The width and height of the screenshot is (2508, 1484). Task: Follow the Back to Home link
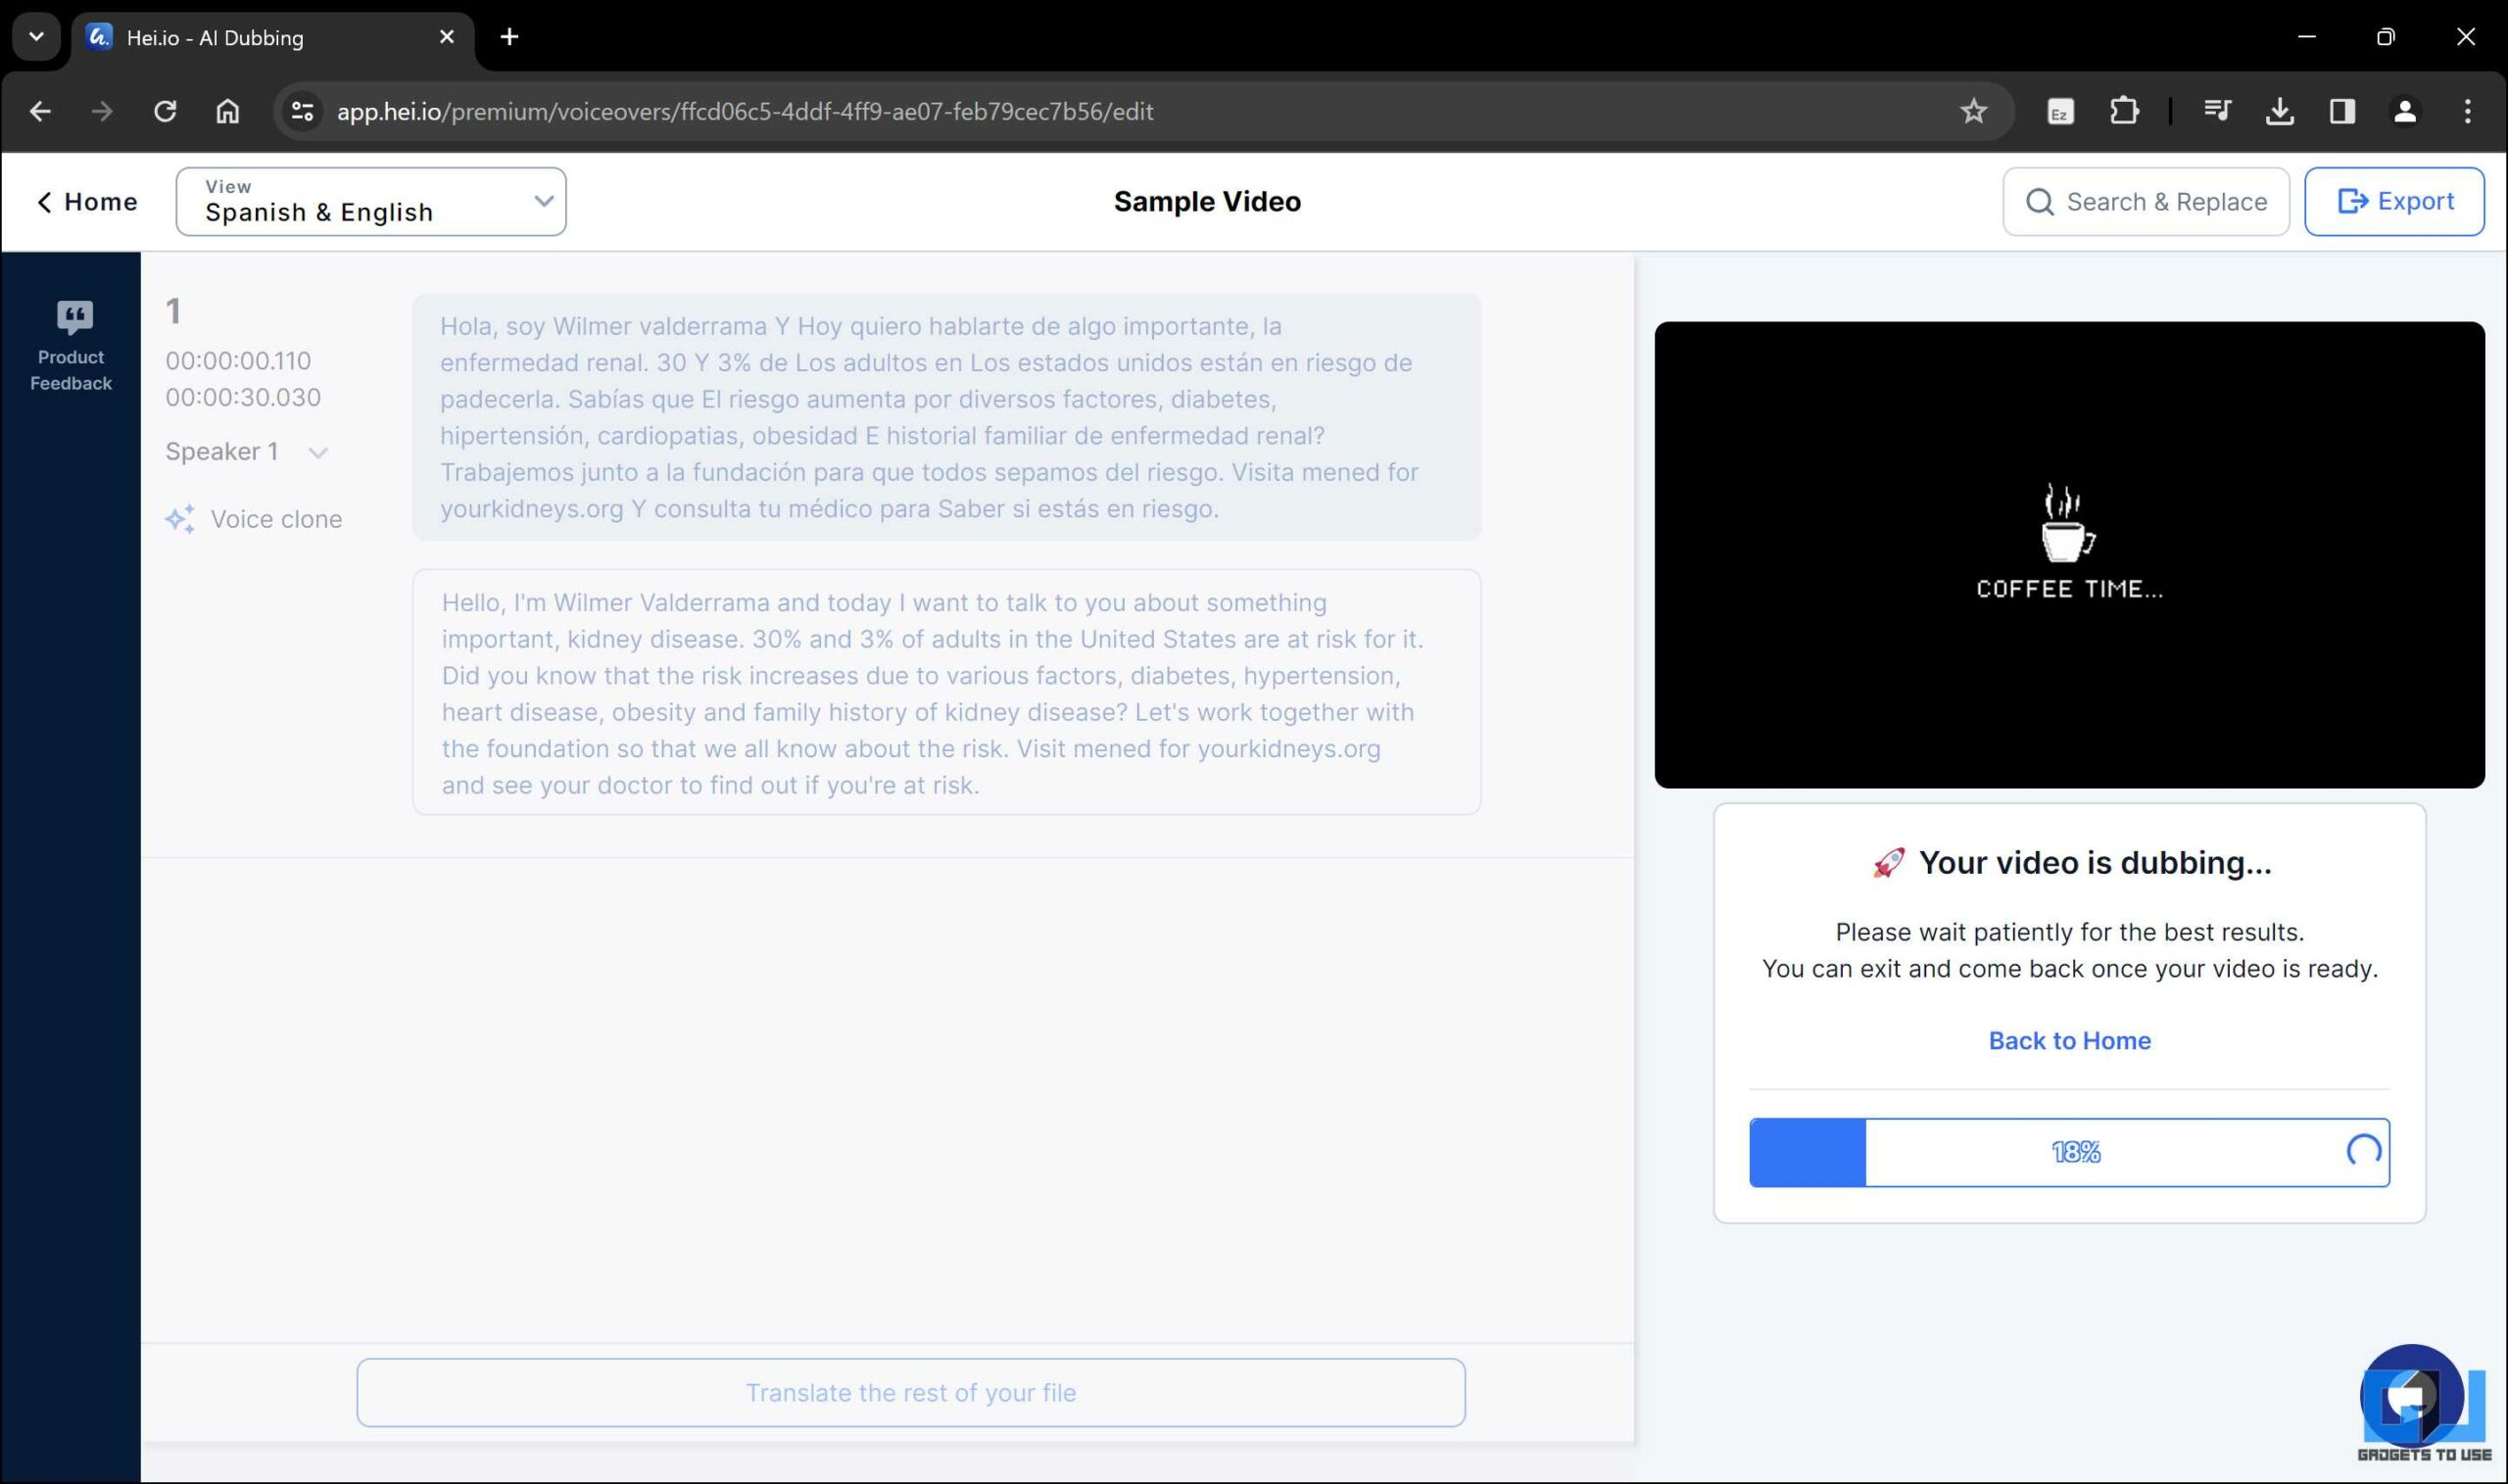[2068, 1040]
